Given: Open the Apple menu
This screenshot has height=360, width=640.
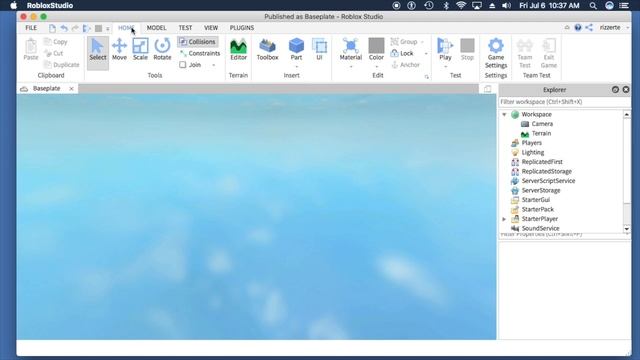Looking at the screenshot, I should pos(13,5).
